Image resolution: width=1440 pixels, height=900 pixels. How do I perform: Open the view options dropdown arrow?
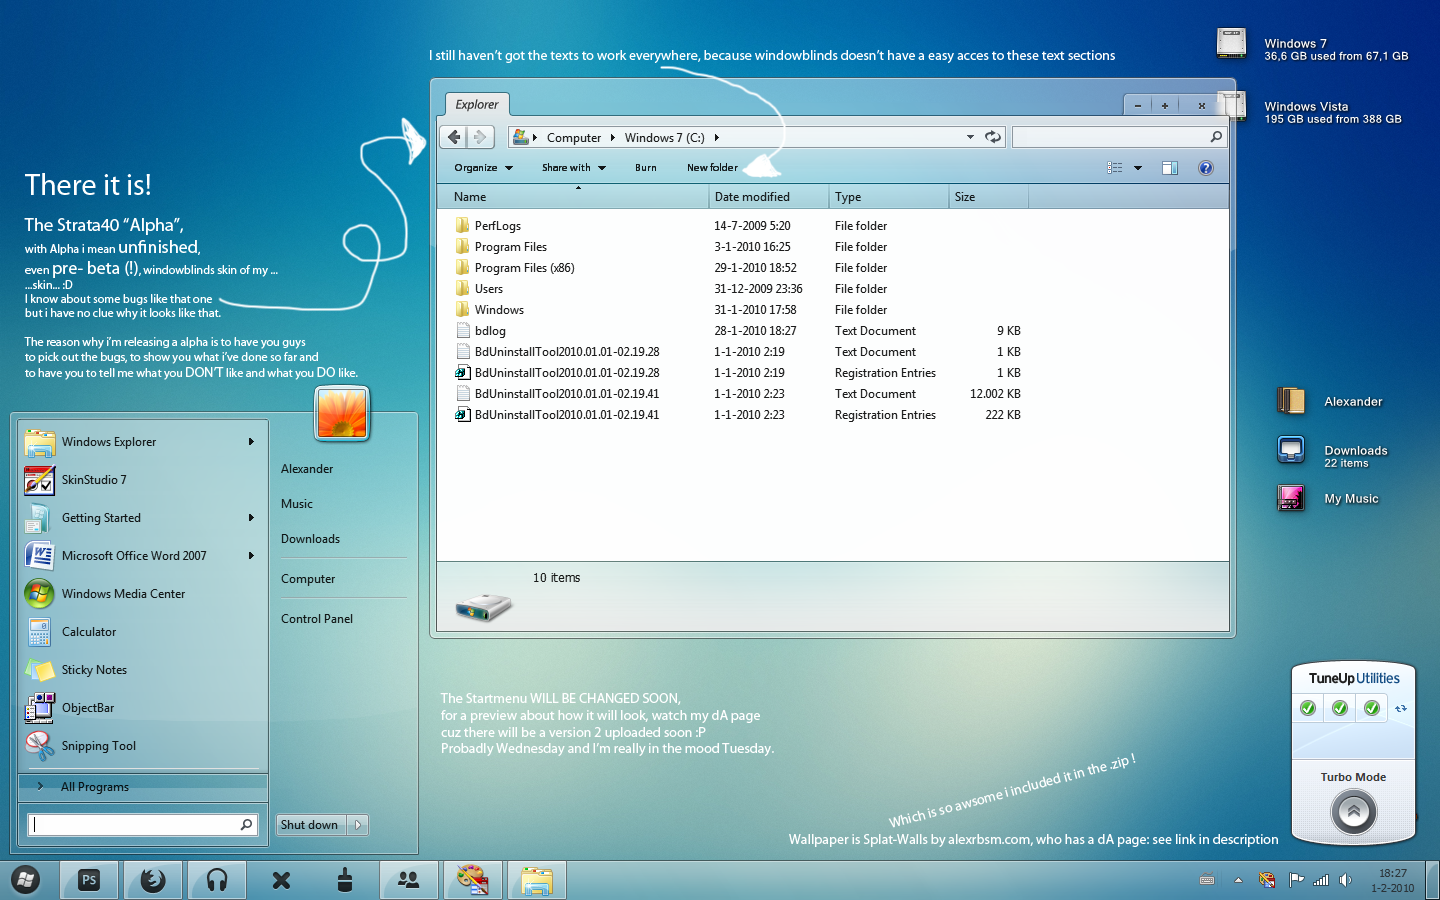(1138, 168)
